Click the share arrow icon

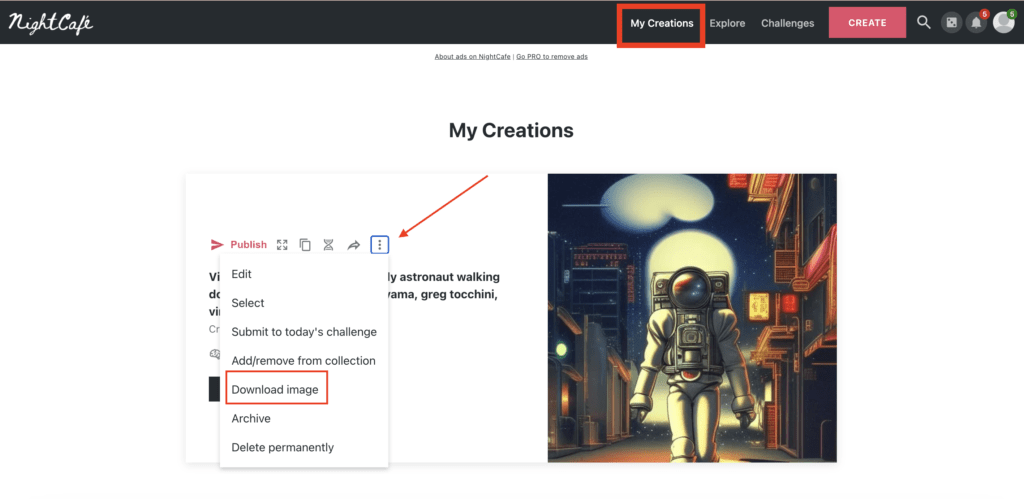[353, 245]
